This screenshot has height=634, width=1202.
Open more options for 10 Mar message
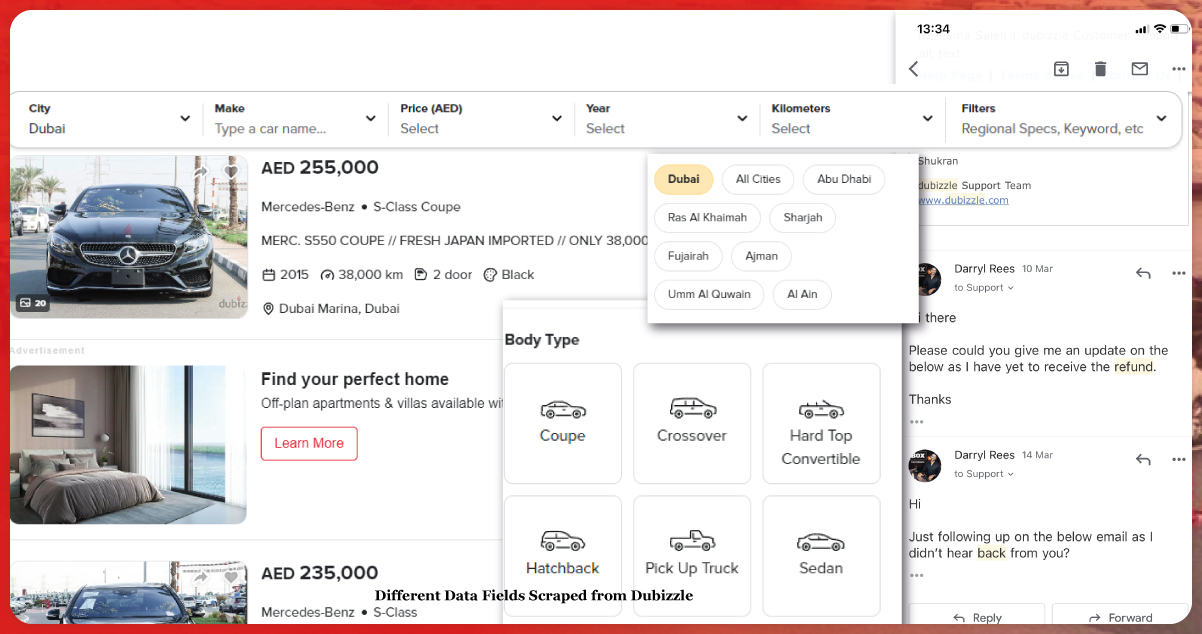coord(1178,273)
